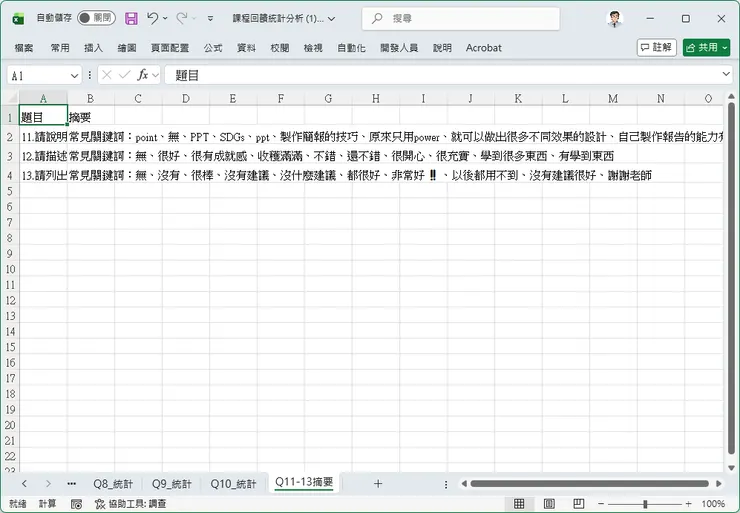Screen dimensions: 740x513
Task: Click the previous sheet navigation arrow
Action: click(x=24, y=484)
